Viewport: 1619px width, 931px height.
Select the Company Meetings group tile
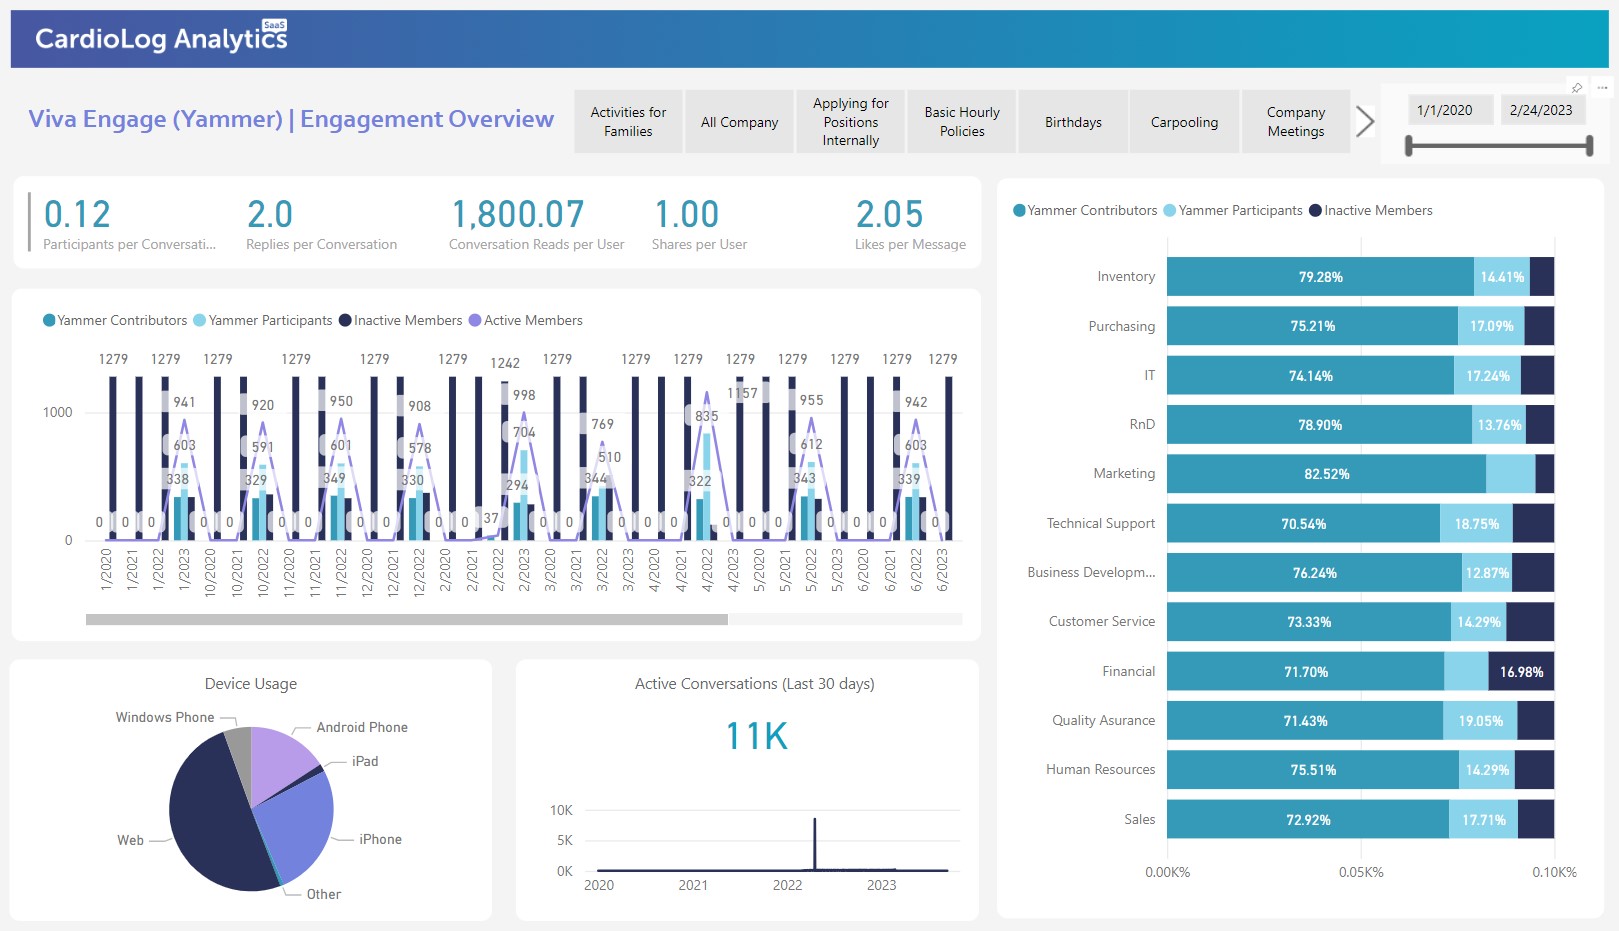click(1296, 122)
